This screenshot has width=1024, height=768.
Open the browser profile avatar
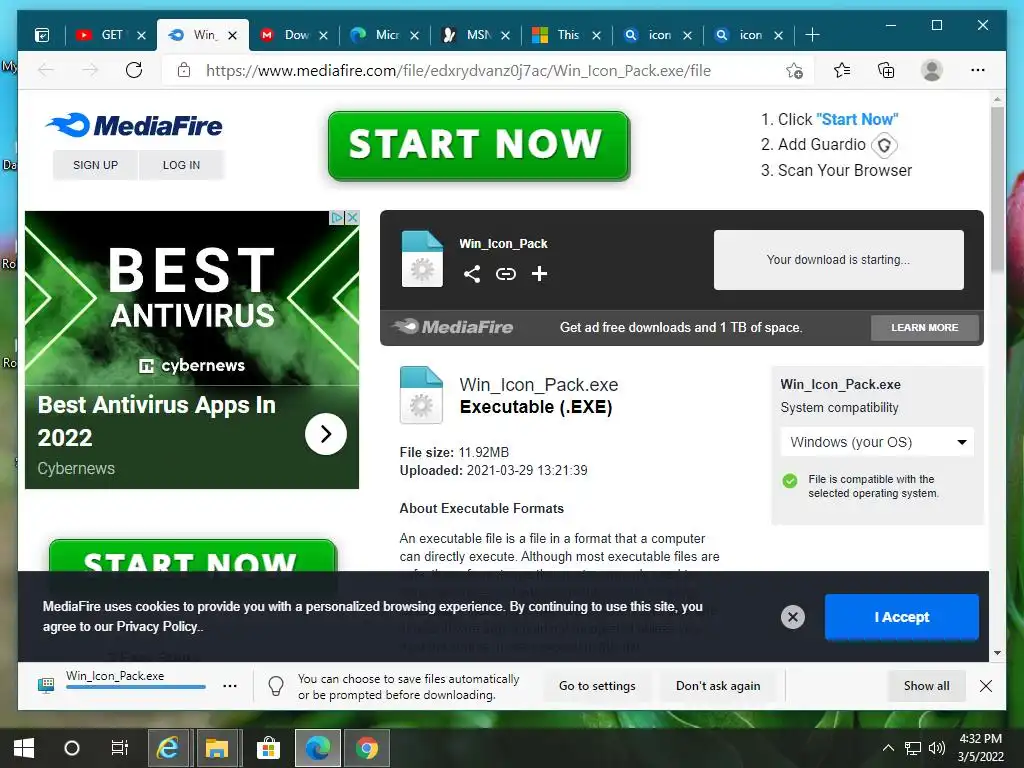point(932,70)
